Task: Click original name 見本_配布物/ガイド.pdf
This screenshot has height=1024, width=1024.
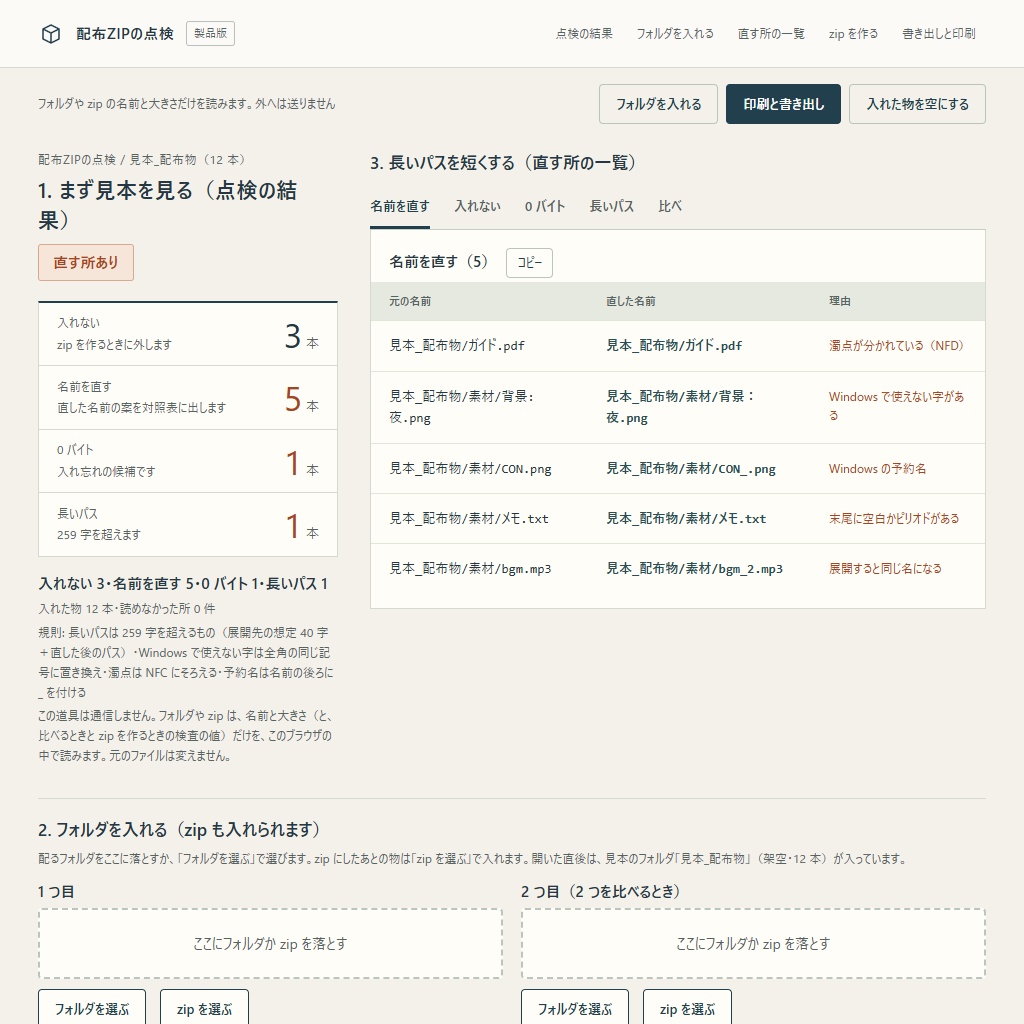Action: click(x=457, y=345)
